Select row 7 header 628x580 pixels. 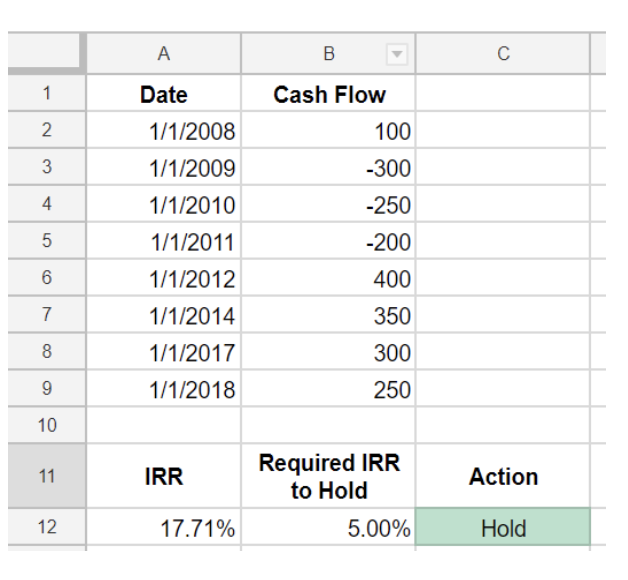click(x=46, y=314)
